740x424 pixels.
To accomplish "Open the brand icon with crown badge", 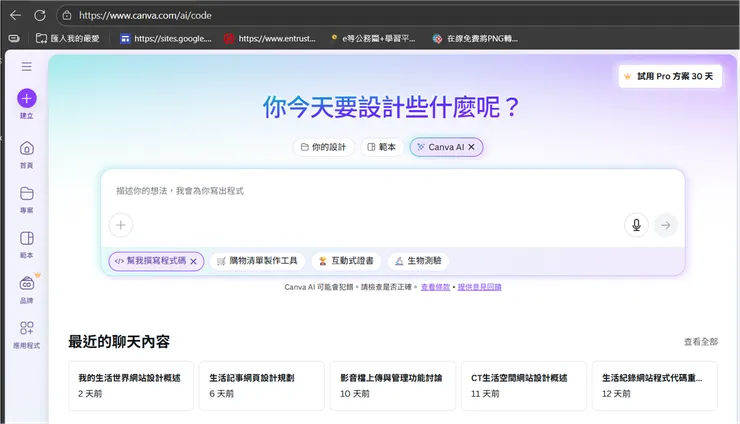I will [x=27, y=283].
